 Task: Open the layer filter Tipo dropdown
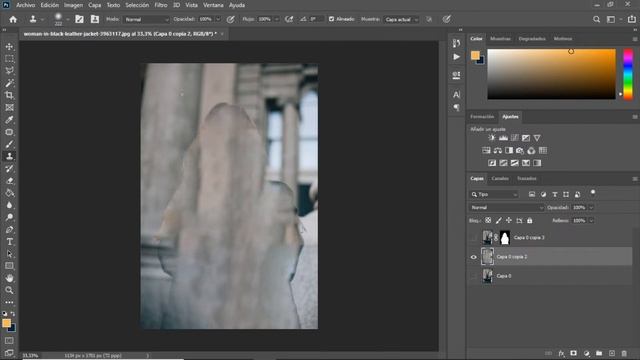(x=494, y=194)
